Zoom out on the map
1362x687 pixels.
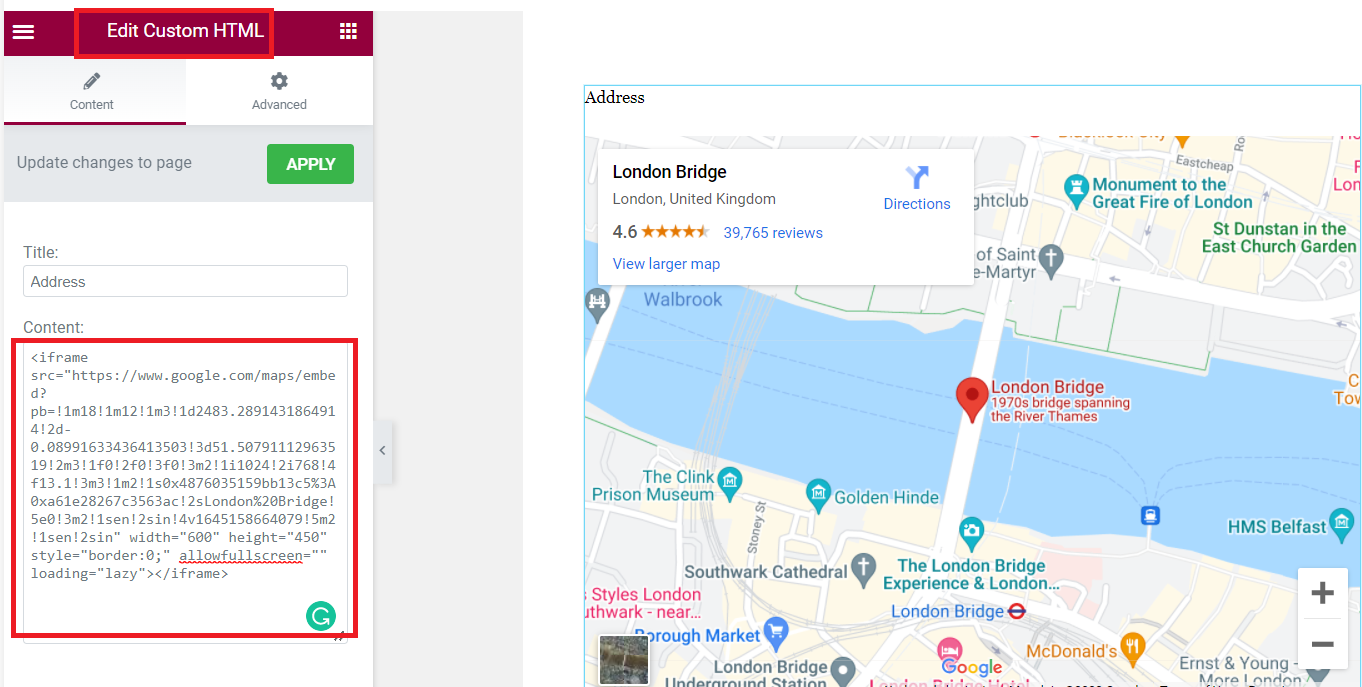coord(1322,644)
